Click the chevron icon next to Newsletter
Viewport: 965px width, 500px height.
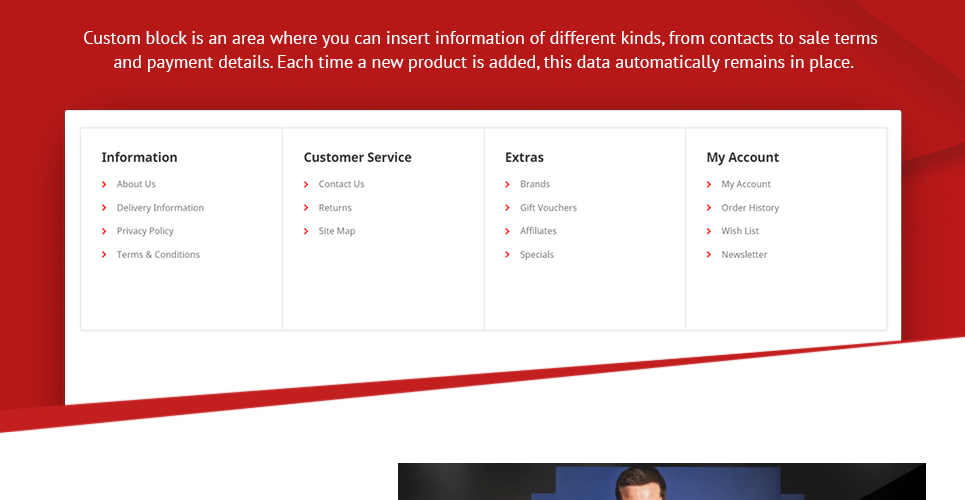709,254
